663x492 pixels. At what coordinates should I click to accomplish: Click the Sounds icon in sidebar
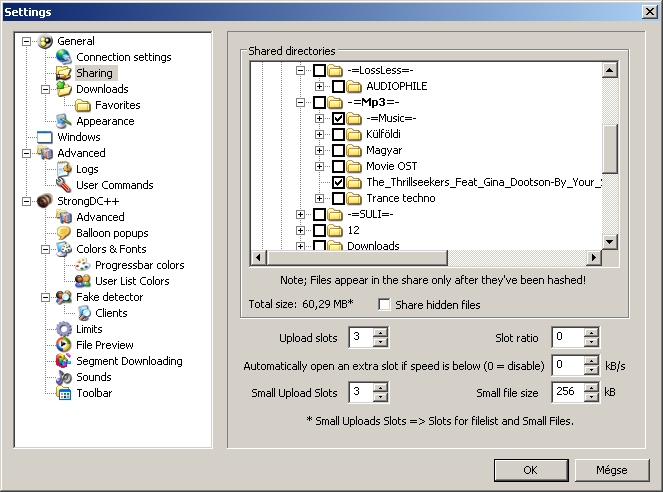(64, 377)
